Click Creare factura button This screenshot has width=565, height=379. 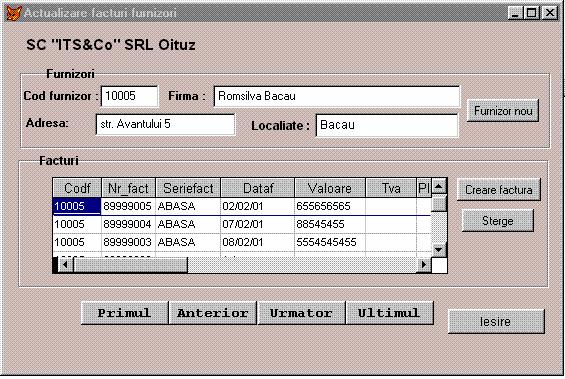pyautogui.click(x=499, y=190)
